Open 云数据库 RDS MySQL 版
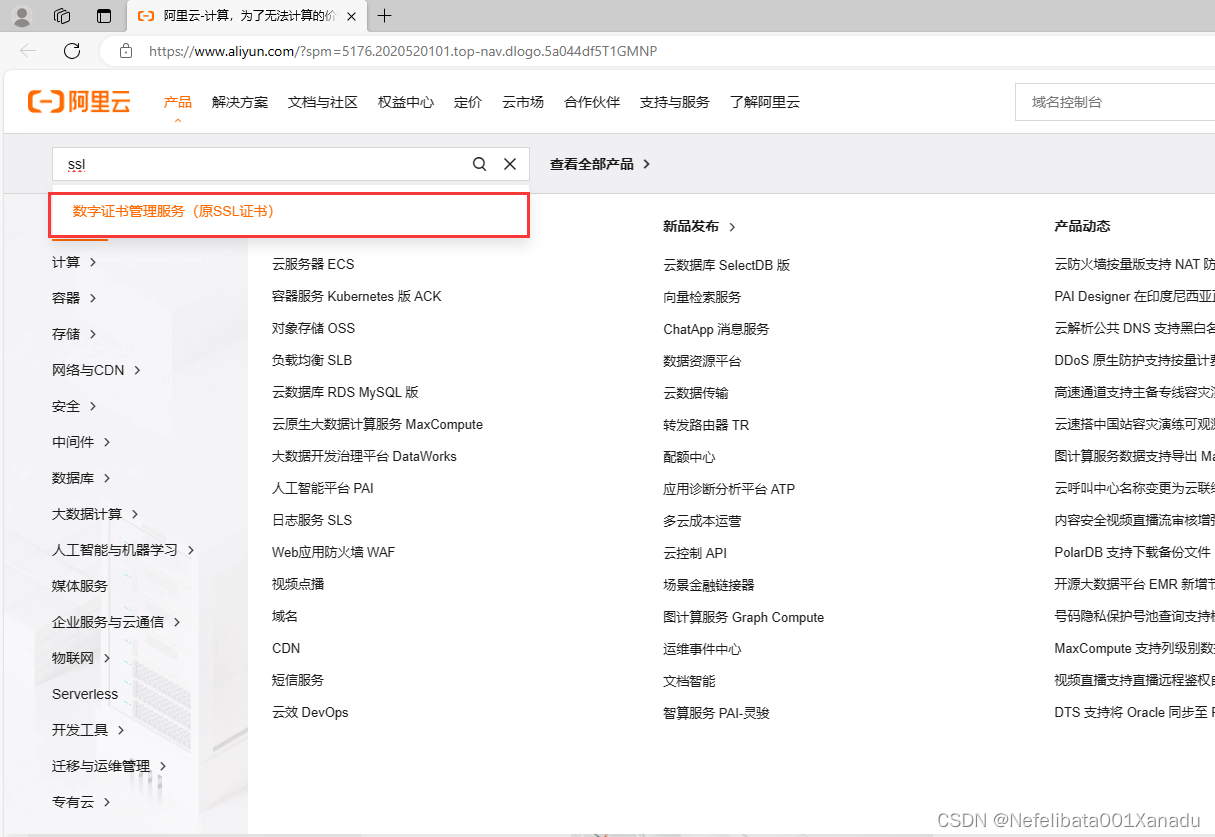1215x837 pixels. pyautogui.click(x=345, y=392)
